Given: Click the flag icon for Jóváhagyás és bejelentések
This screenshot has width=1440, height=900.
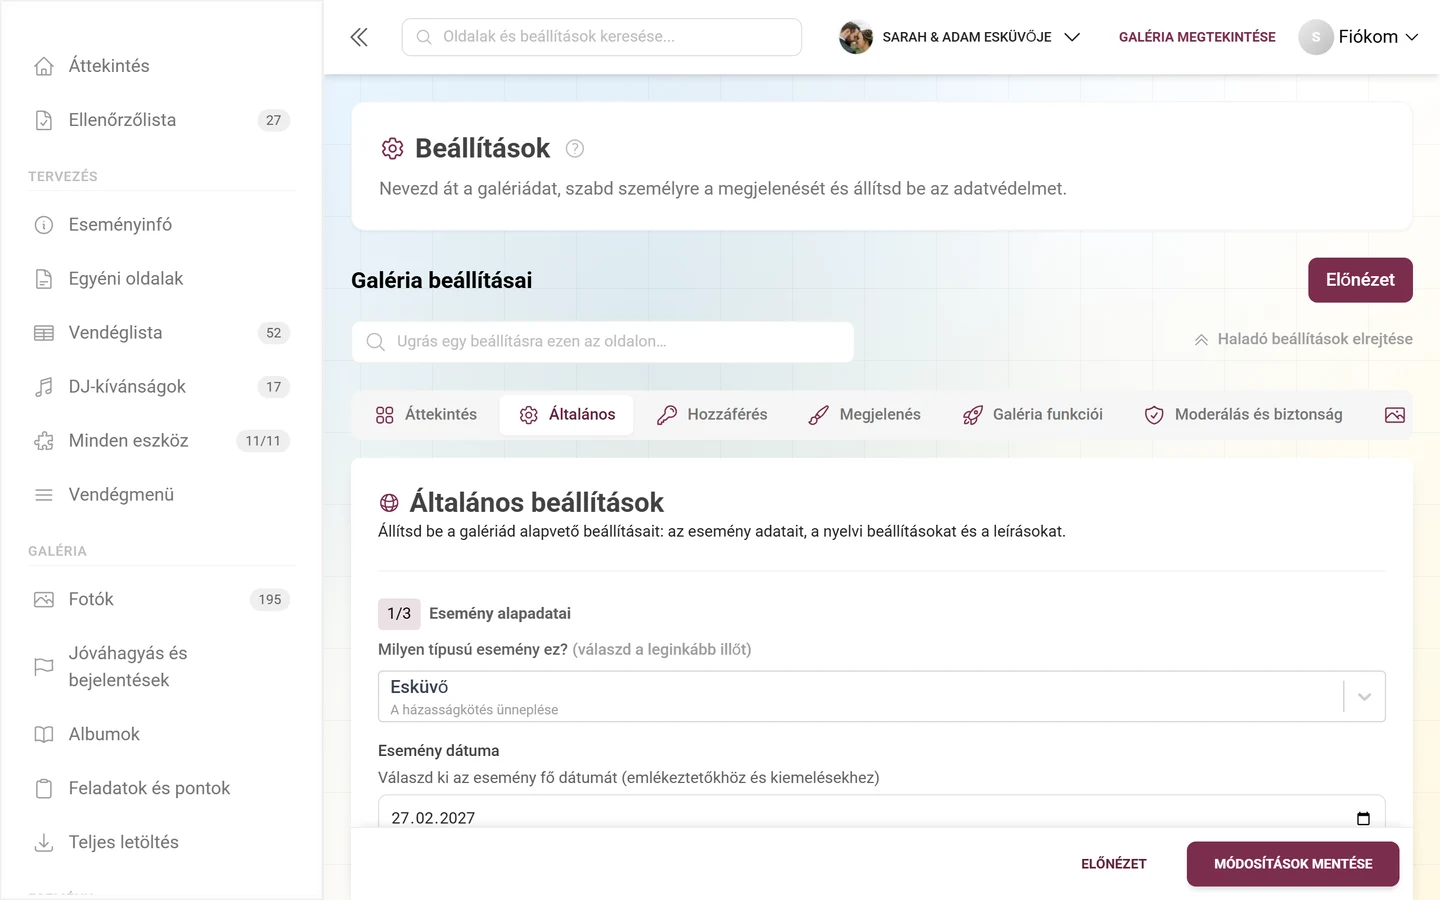Looking at the screenshot, I should [x=44, y=667].
